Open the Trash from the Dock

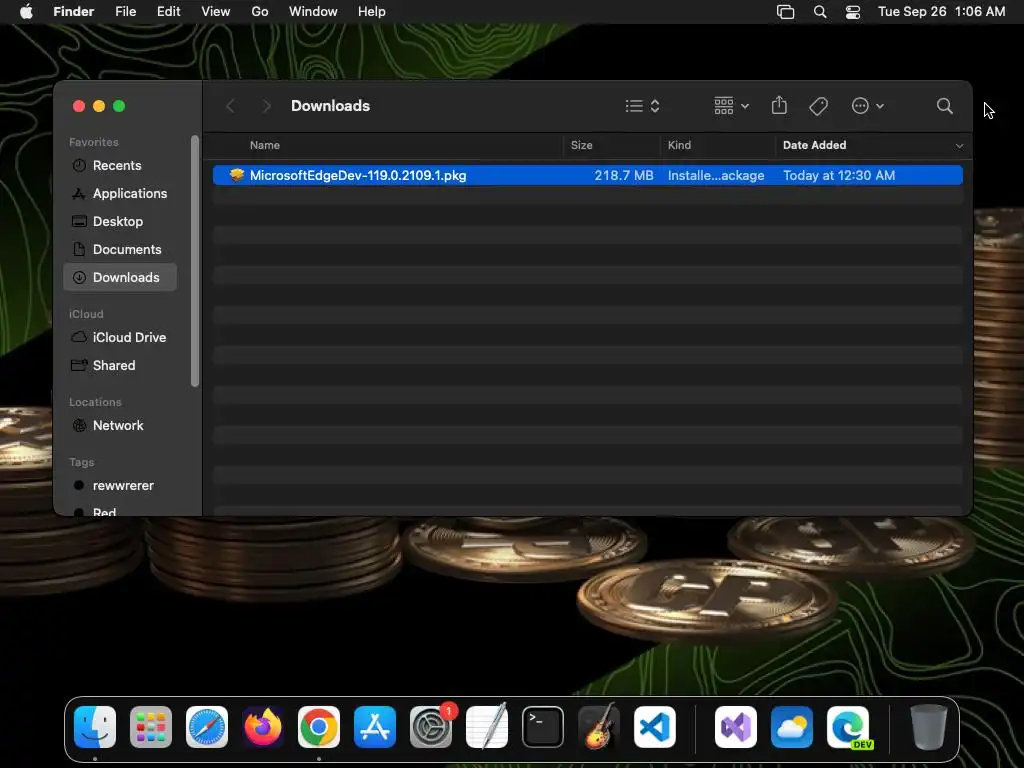click(928, 727)
